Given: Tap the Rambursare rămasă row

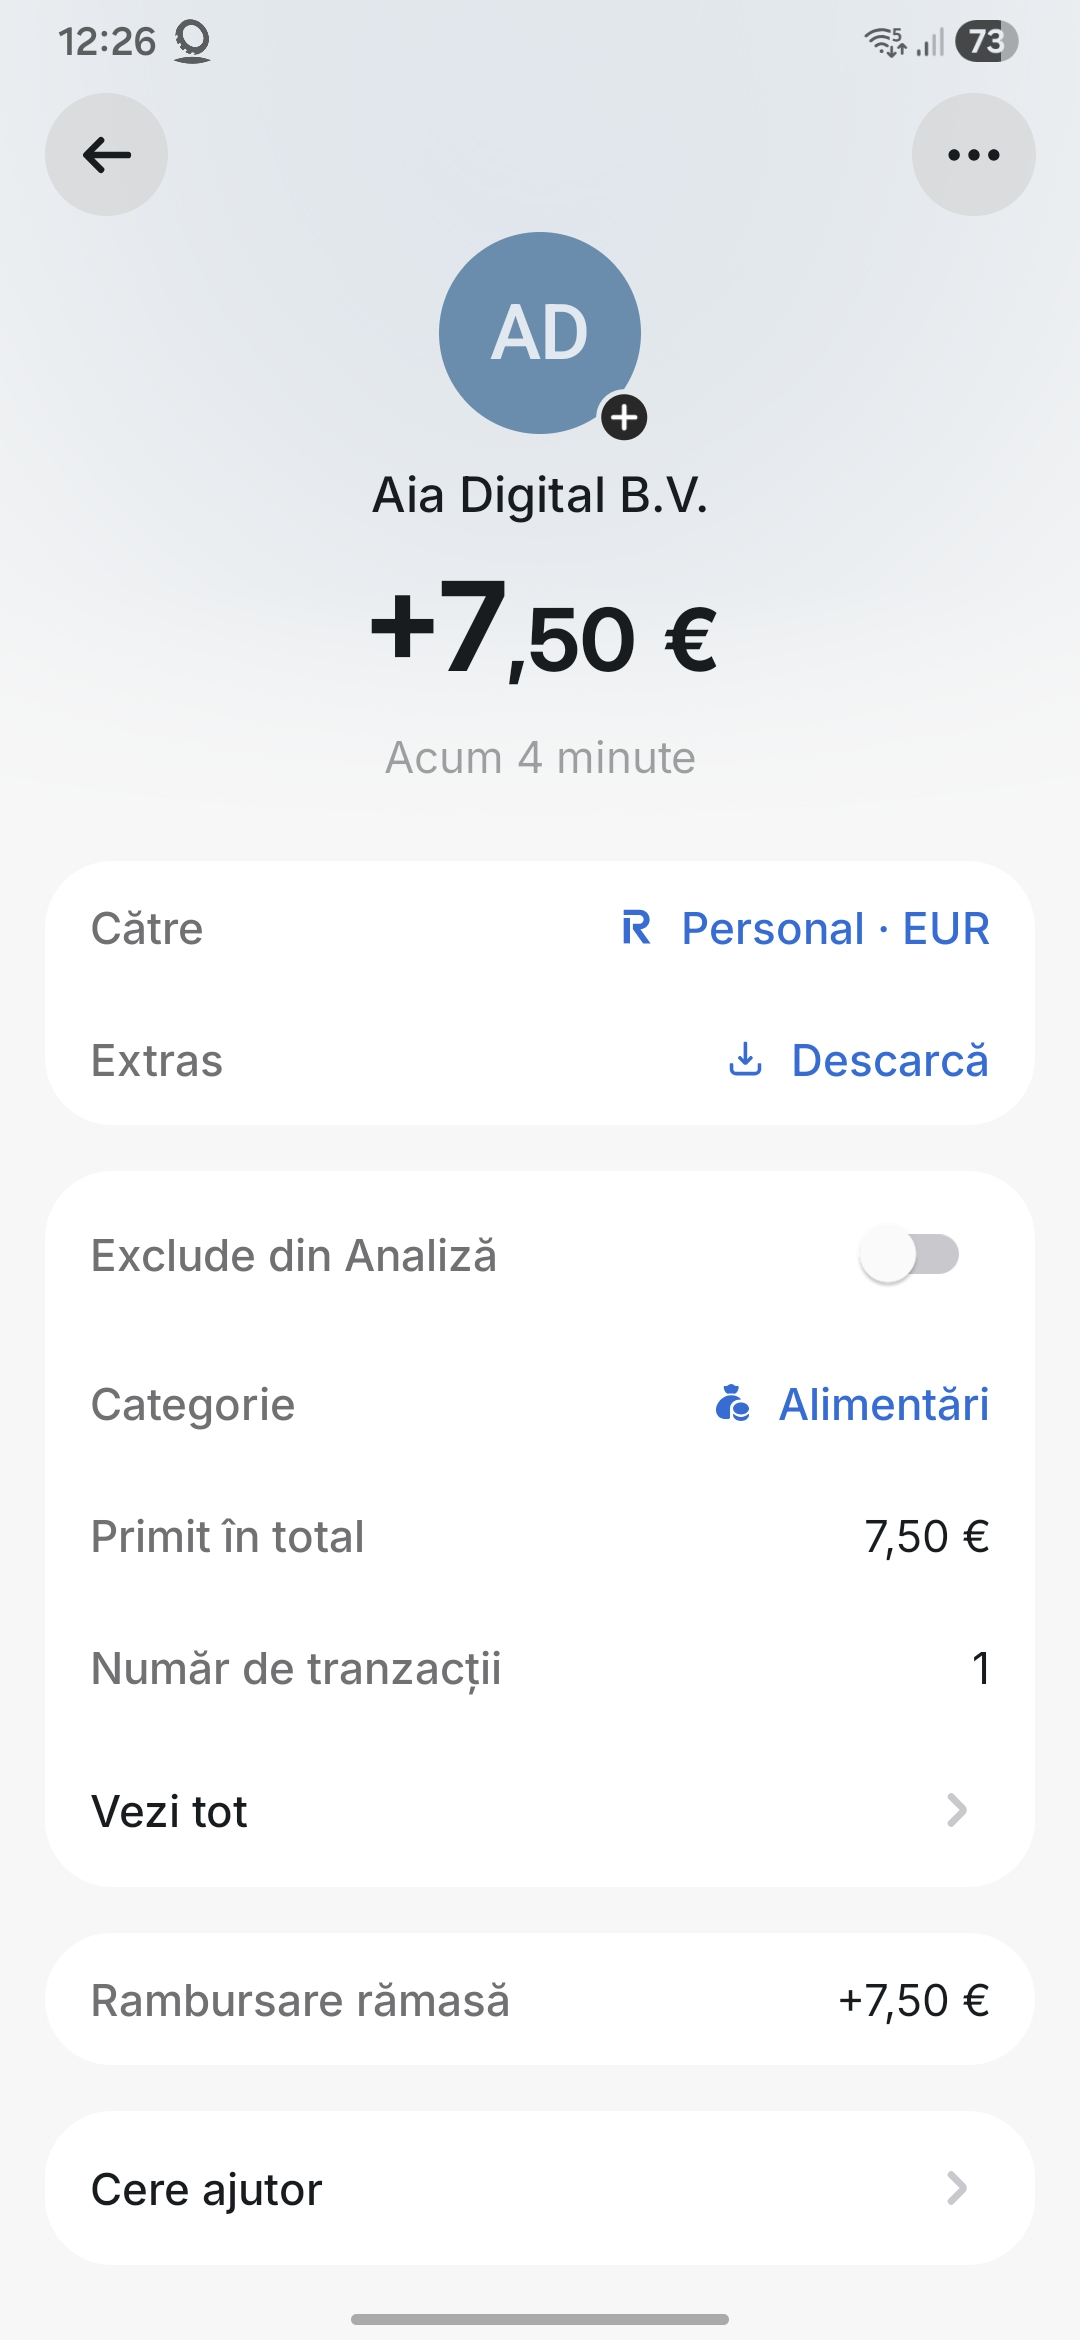Looking at the screenshot, I should click(540, 2000).
